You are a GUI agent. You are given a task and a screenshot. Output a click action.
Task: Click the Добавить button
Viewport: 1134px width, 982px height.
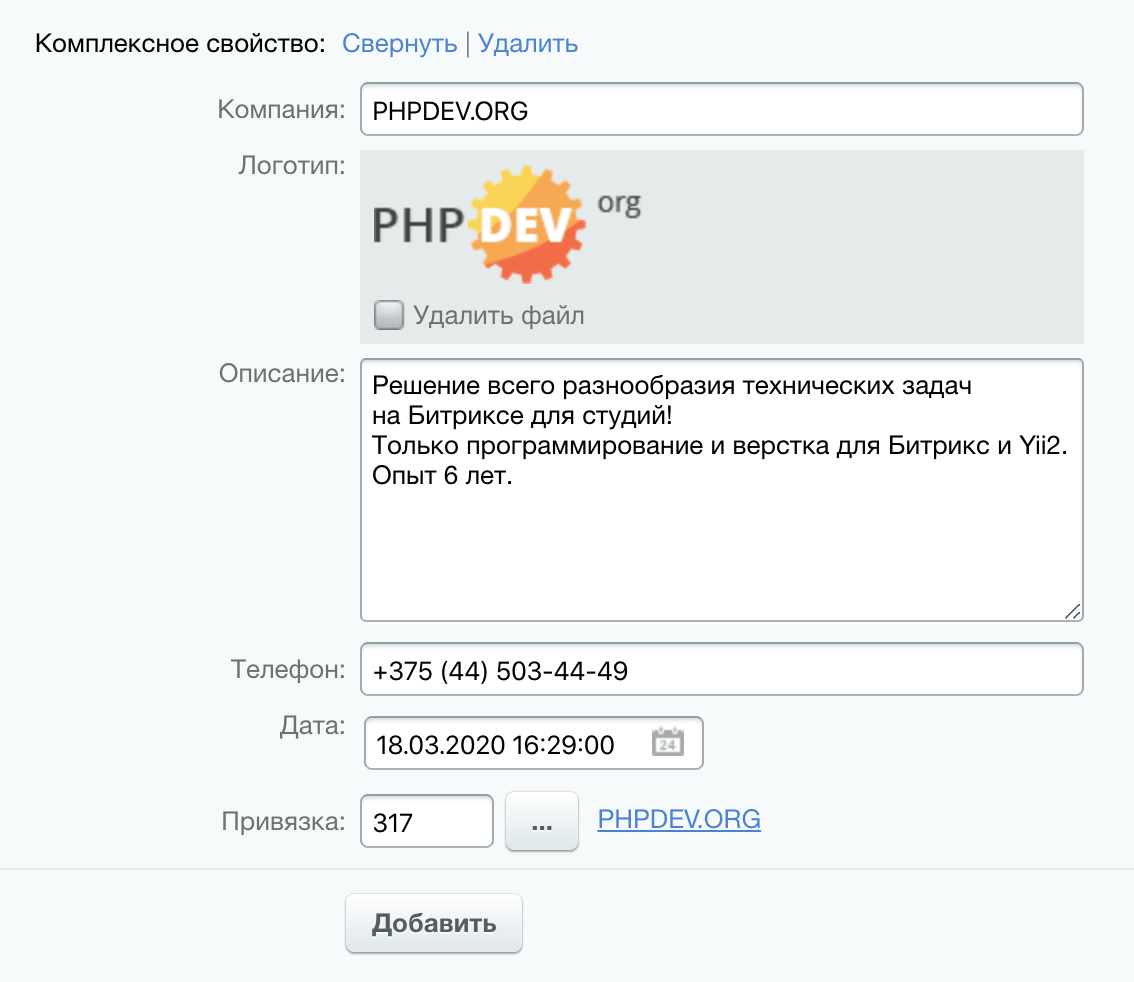click(434, 923)
